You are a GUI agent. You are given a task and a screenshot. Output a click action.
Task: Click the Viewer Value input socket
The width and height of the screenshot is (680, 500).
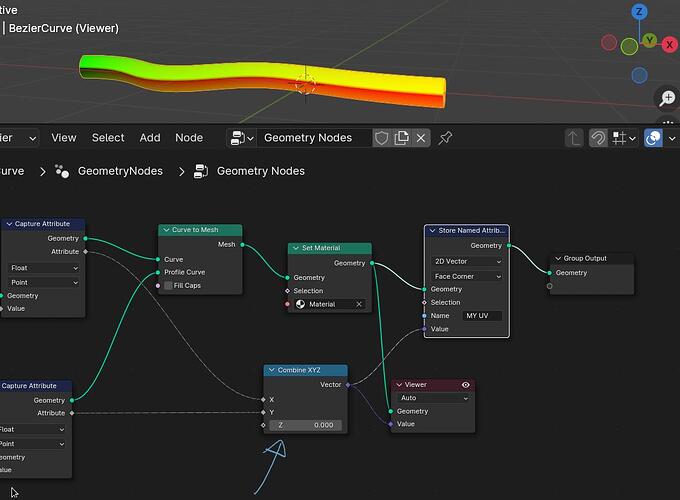(x=391, y=424)
